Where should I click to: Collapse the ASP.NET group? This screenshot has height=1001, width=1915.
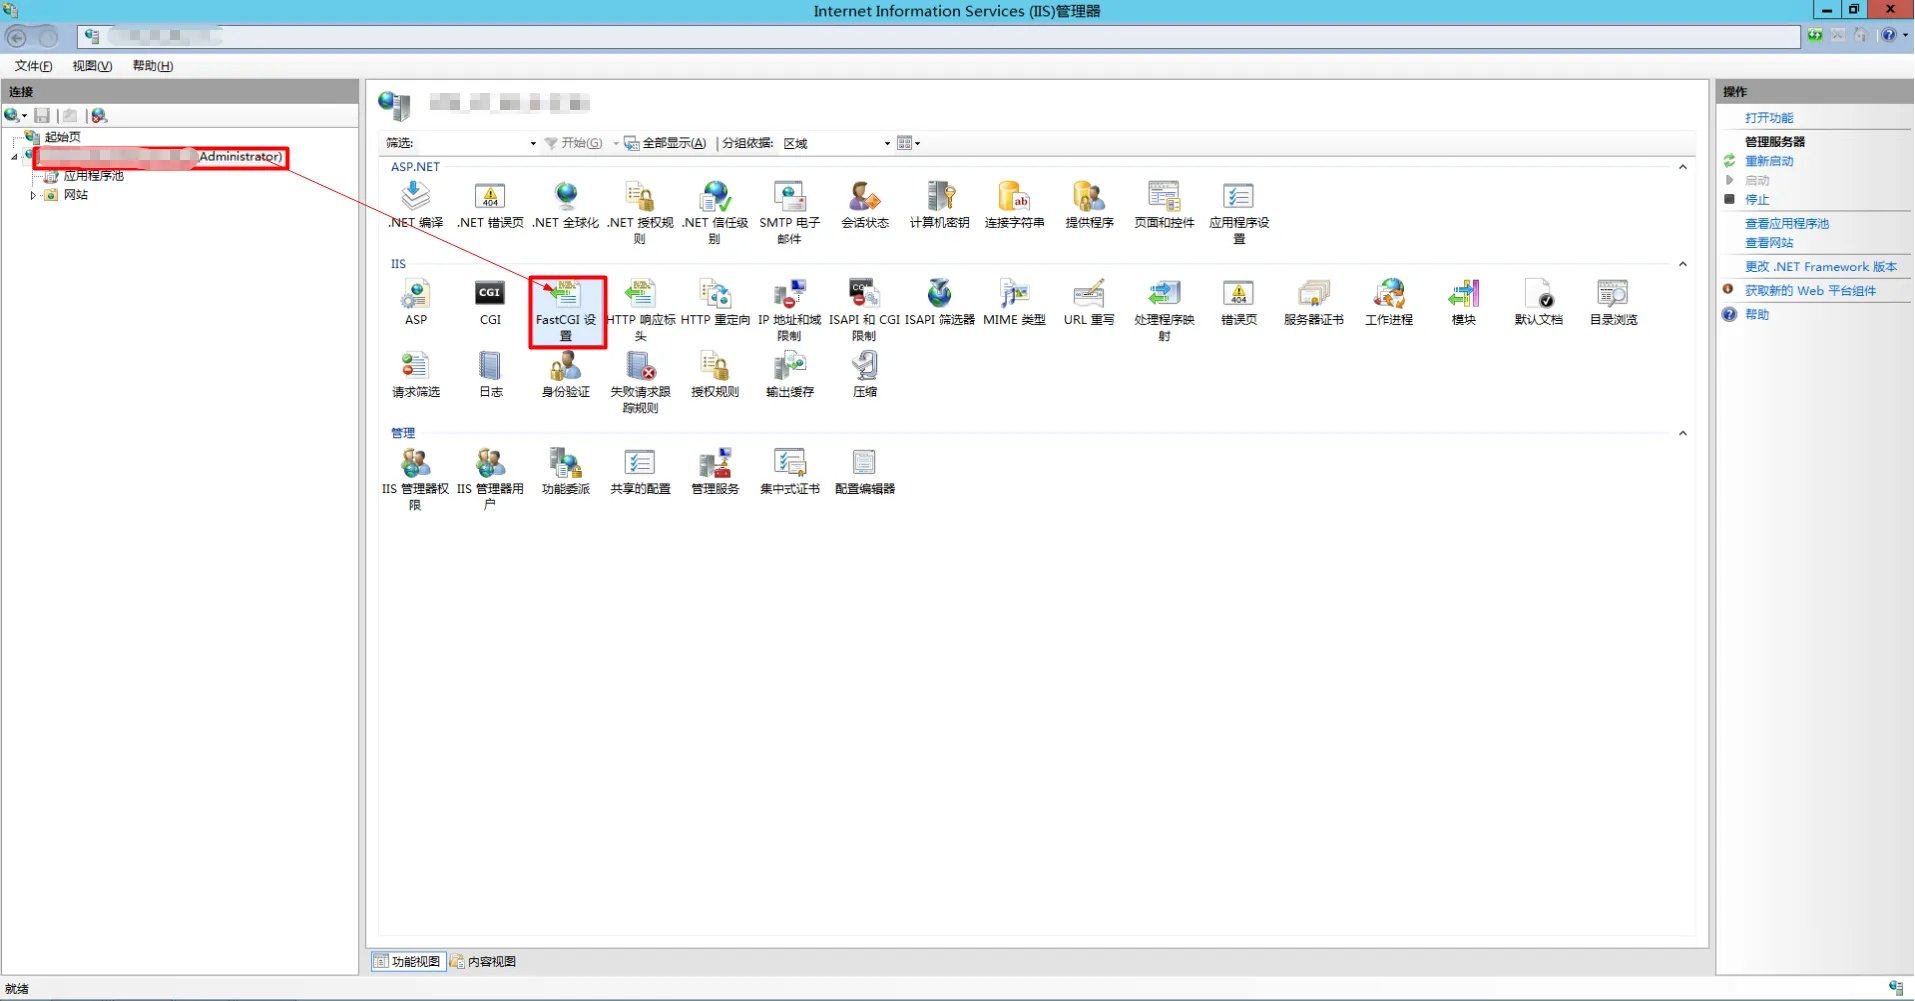pos(1683,167)
